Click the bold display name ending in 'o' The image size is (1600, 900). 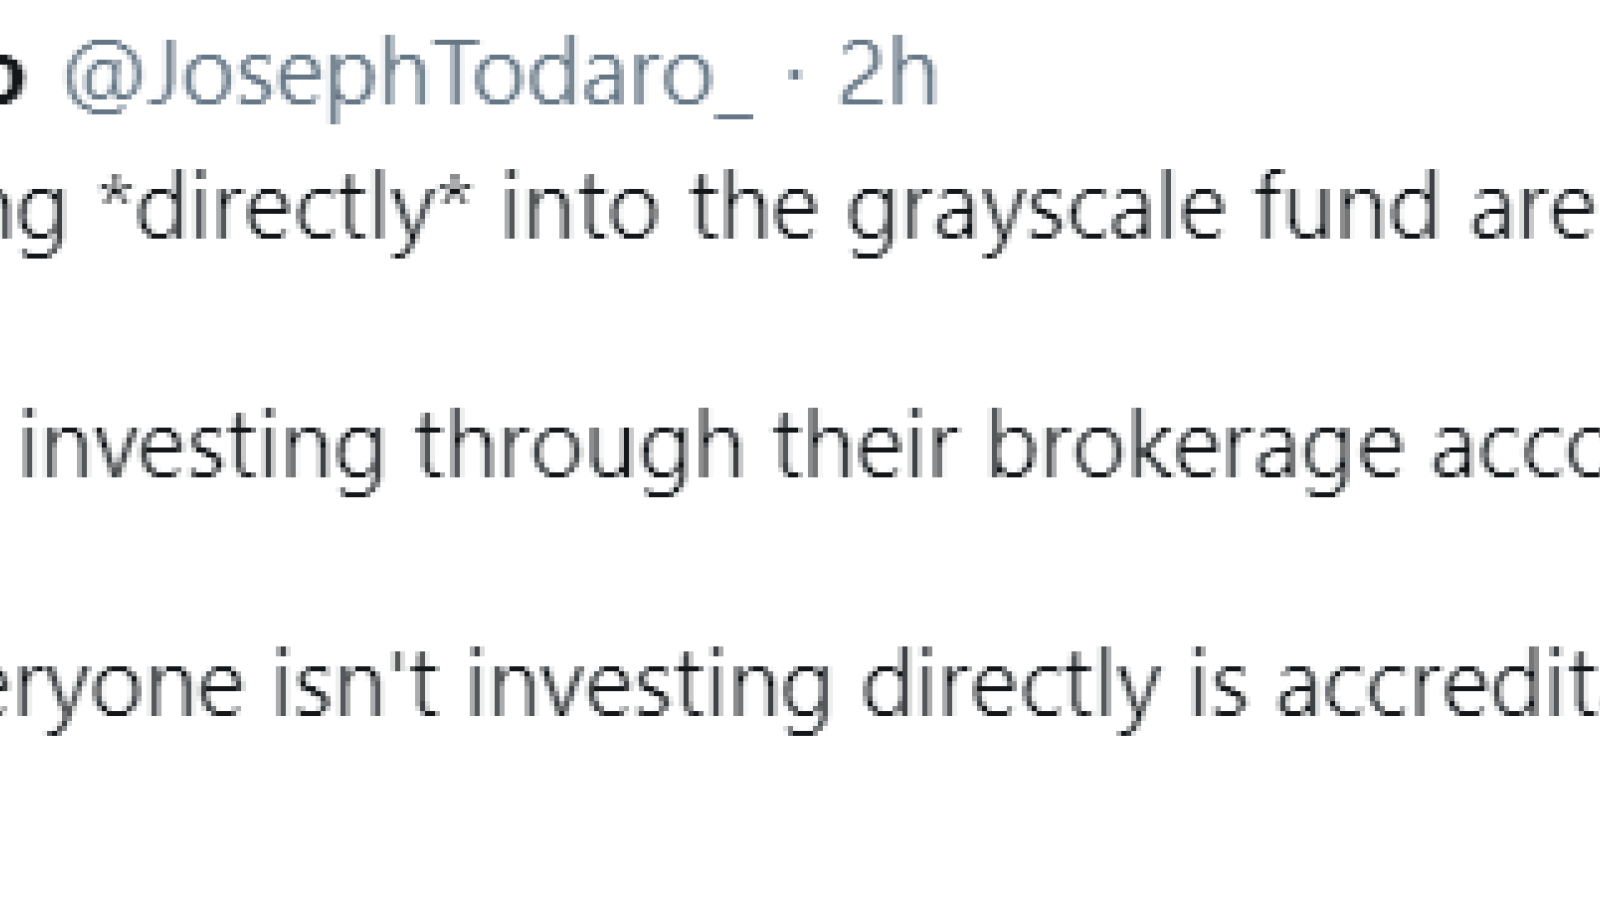pos(11,77)
